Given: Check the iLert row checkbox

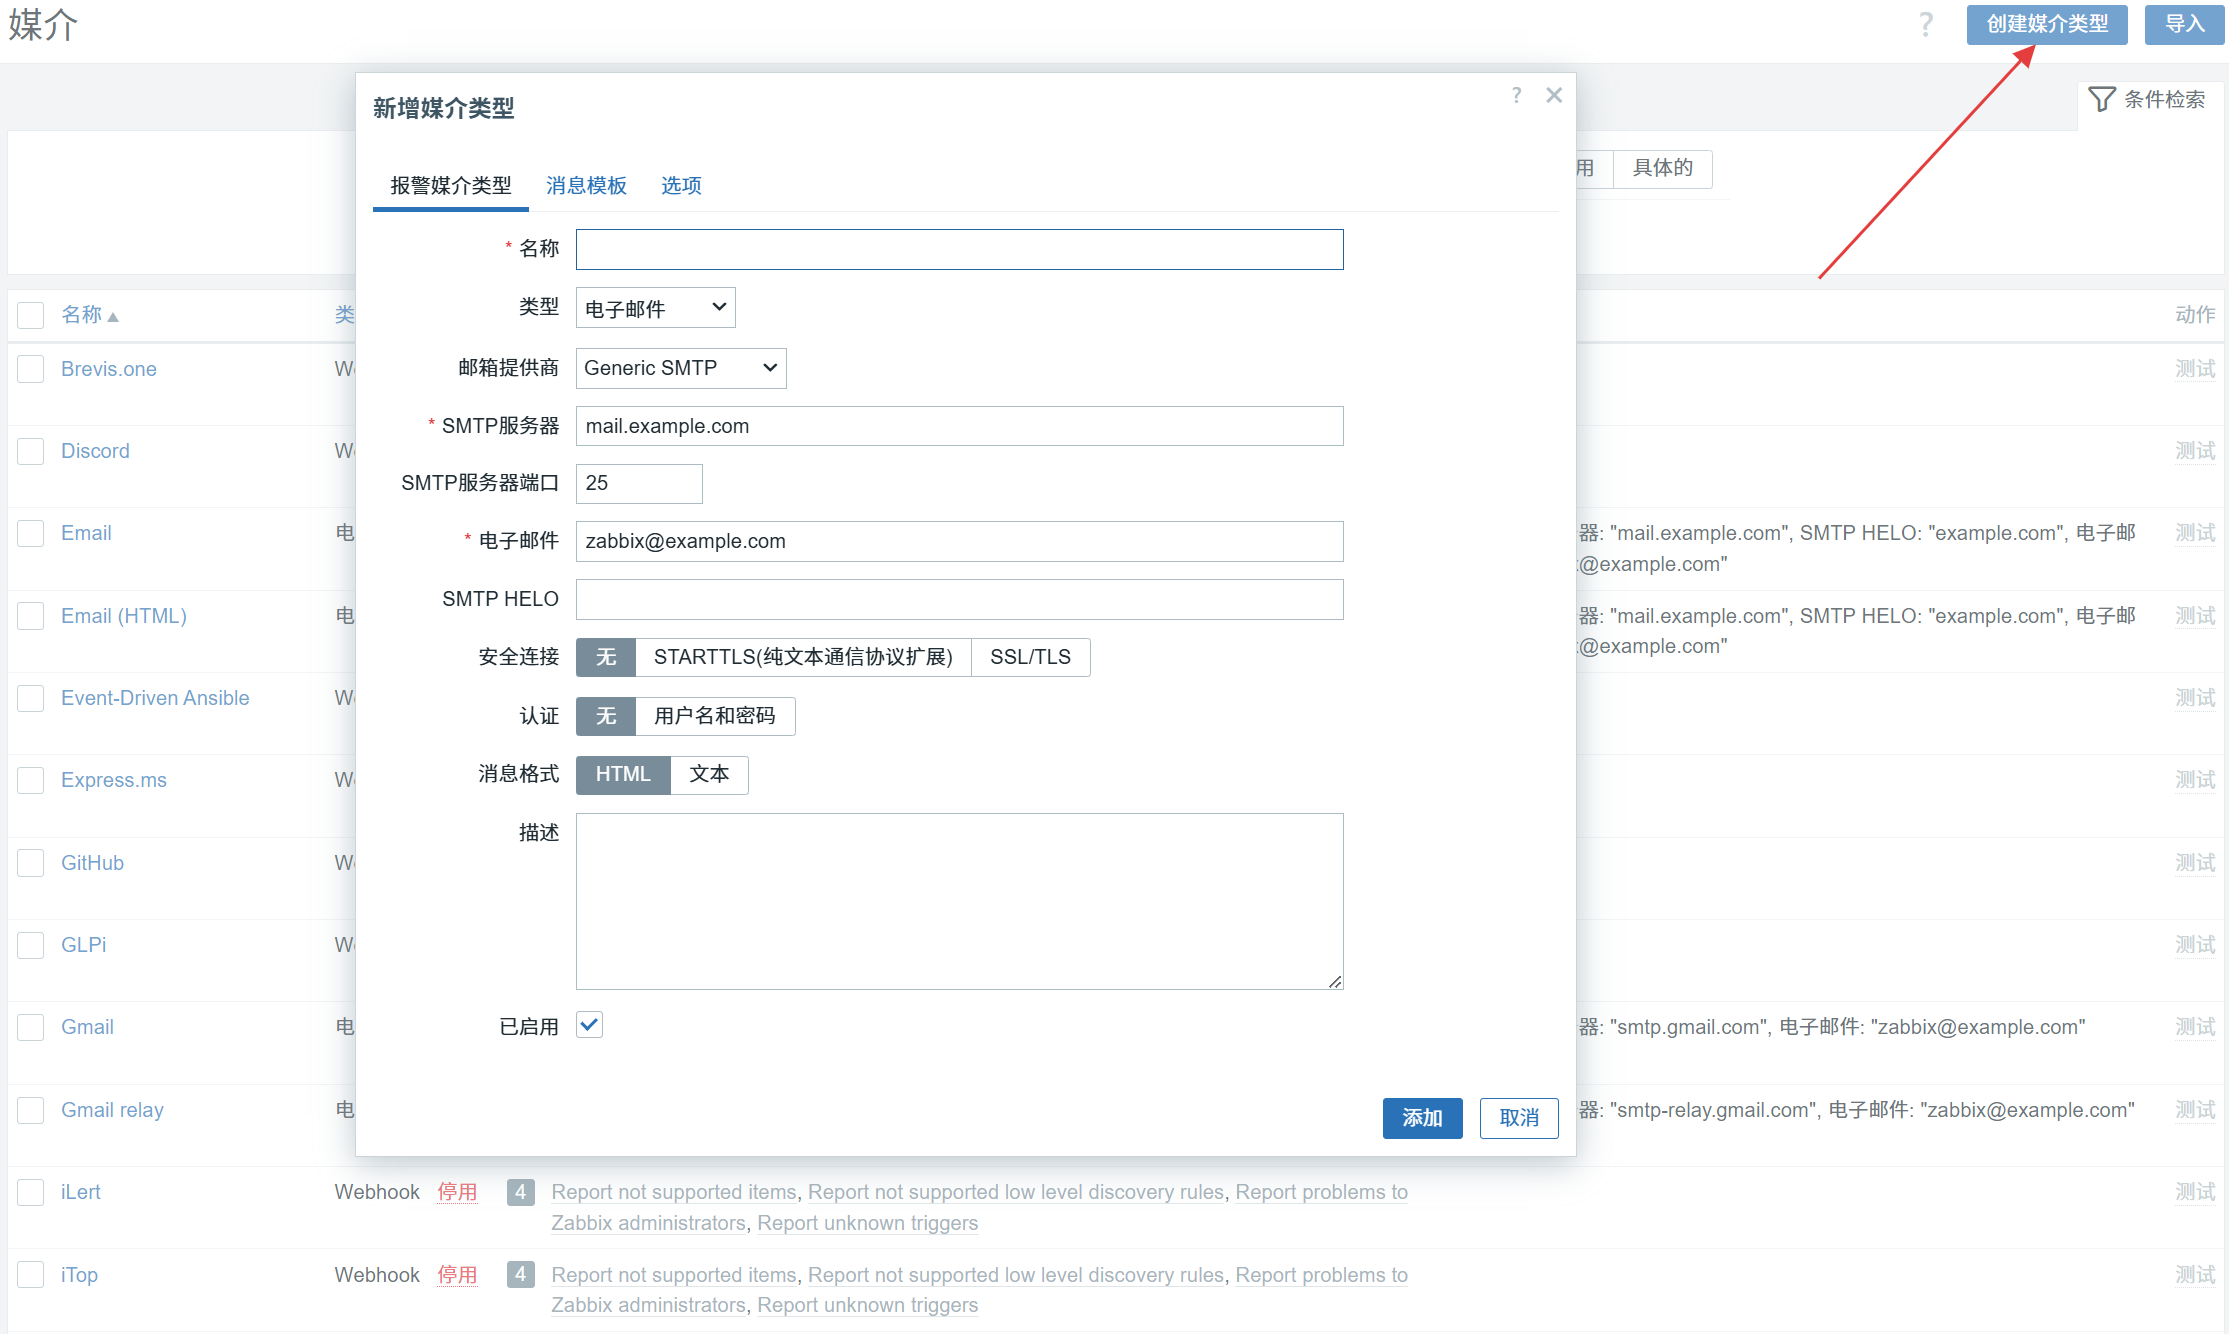Looking at the screenshot, I should tap(31, 1192).
